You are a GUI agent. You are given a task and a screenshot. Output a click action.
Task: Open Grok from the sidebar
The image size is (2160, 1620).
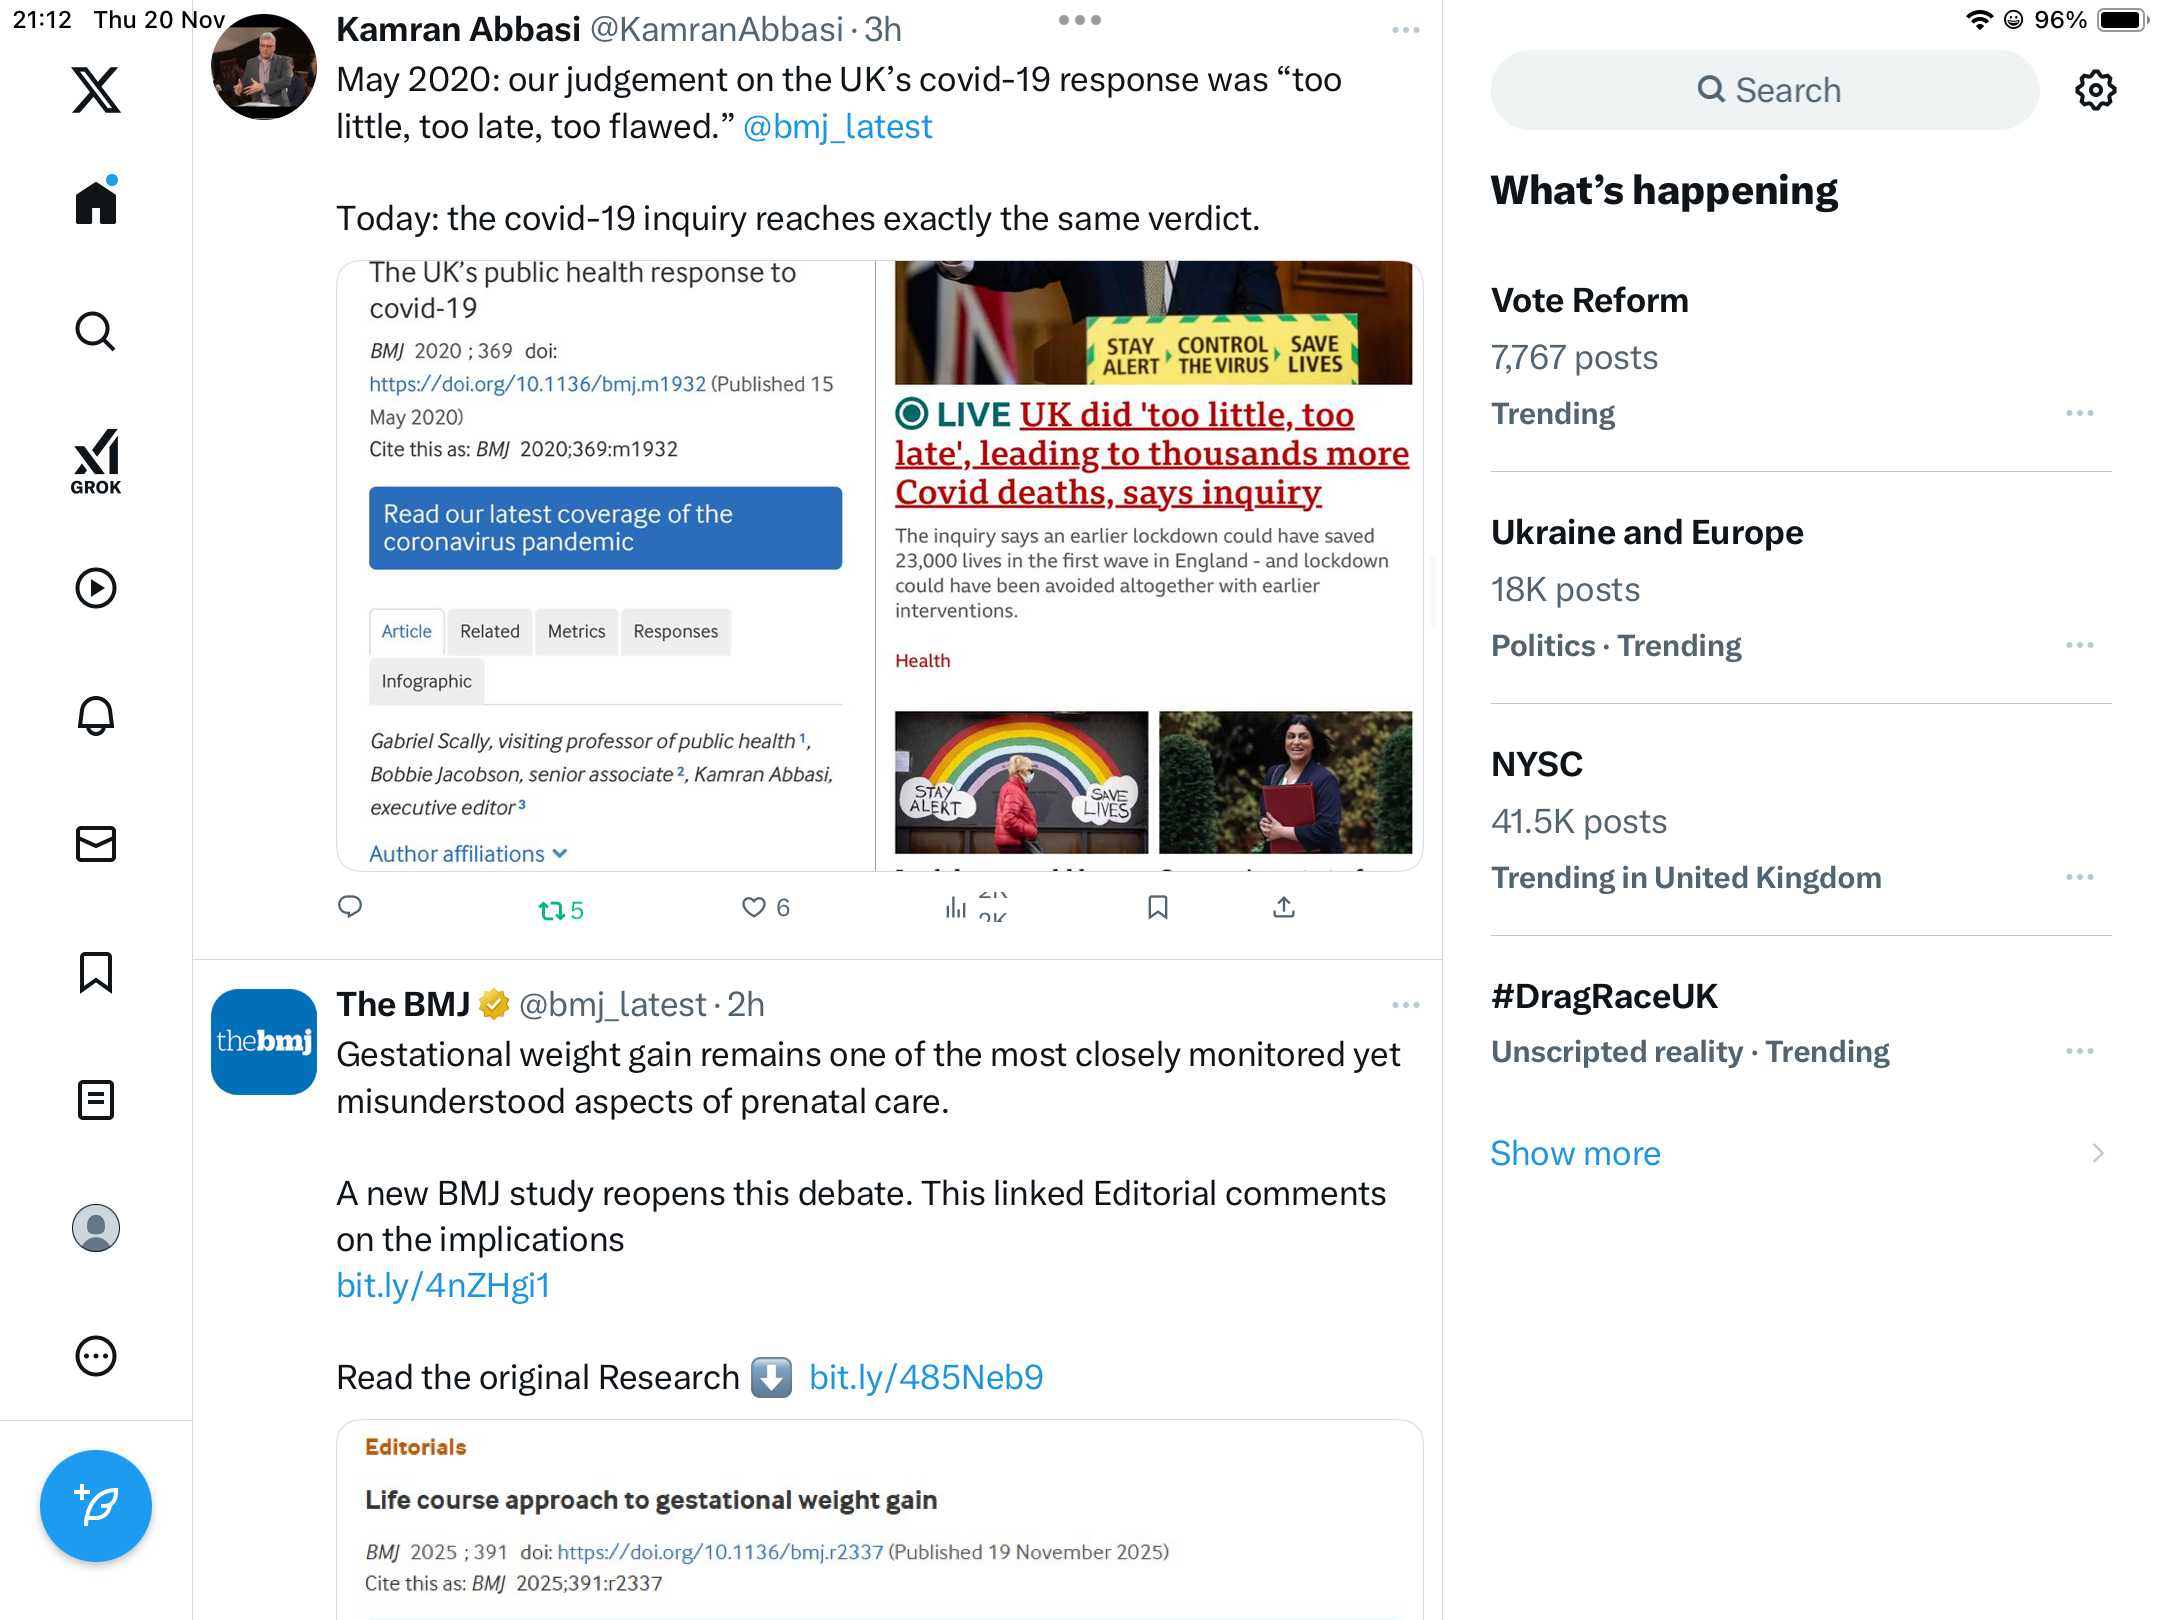(96, 461)
